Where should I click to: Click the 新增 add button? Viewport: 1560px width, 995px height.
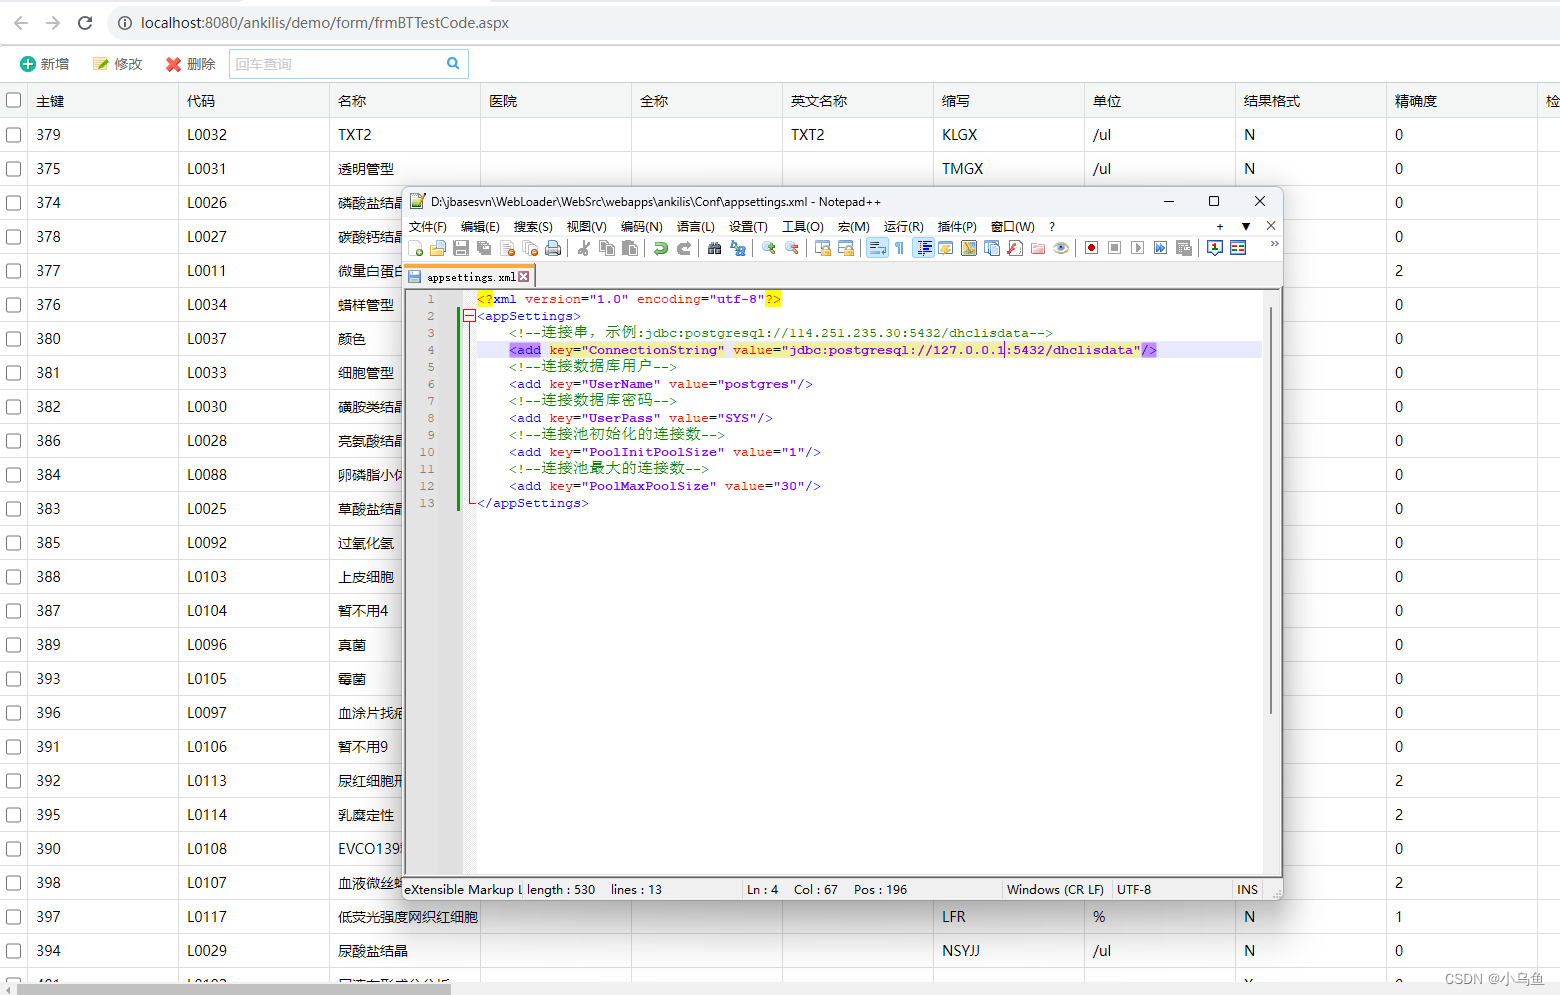pos(45,64)
